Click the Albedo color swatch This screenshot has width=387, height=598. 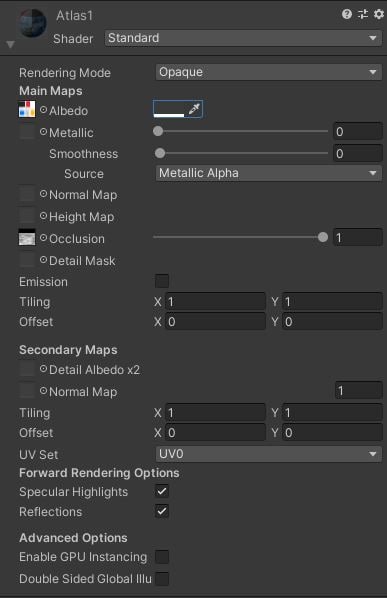pyautogui.click(x=169, y=109)
